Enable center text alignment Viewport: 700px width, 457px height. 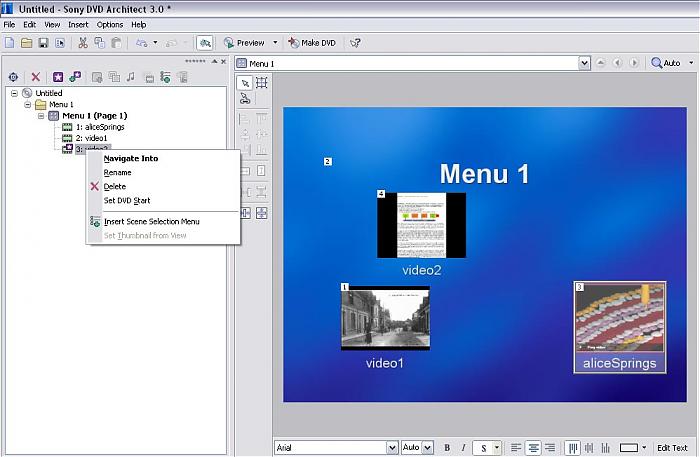534,448
